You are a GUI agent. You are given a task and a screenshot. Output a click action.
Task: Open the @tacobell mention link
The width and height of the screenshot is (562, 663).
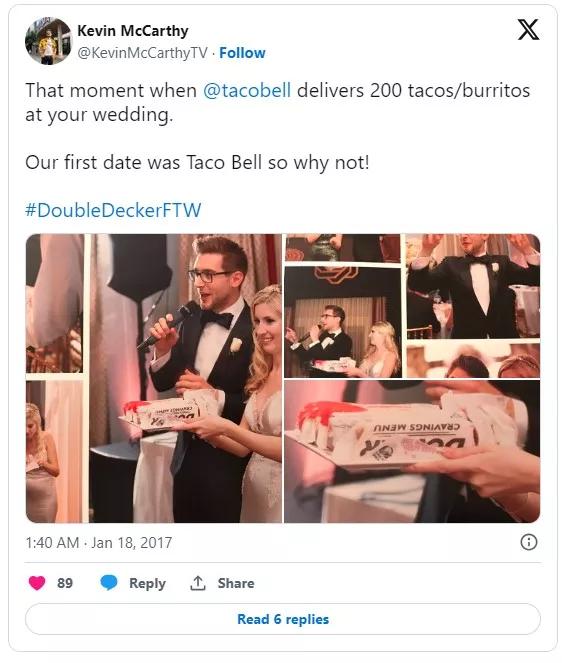pyautogui.click(x=247, y=90)
